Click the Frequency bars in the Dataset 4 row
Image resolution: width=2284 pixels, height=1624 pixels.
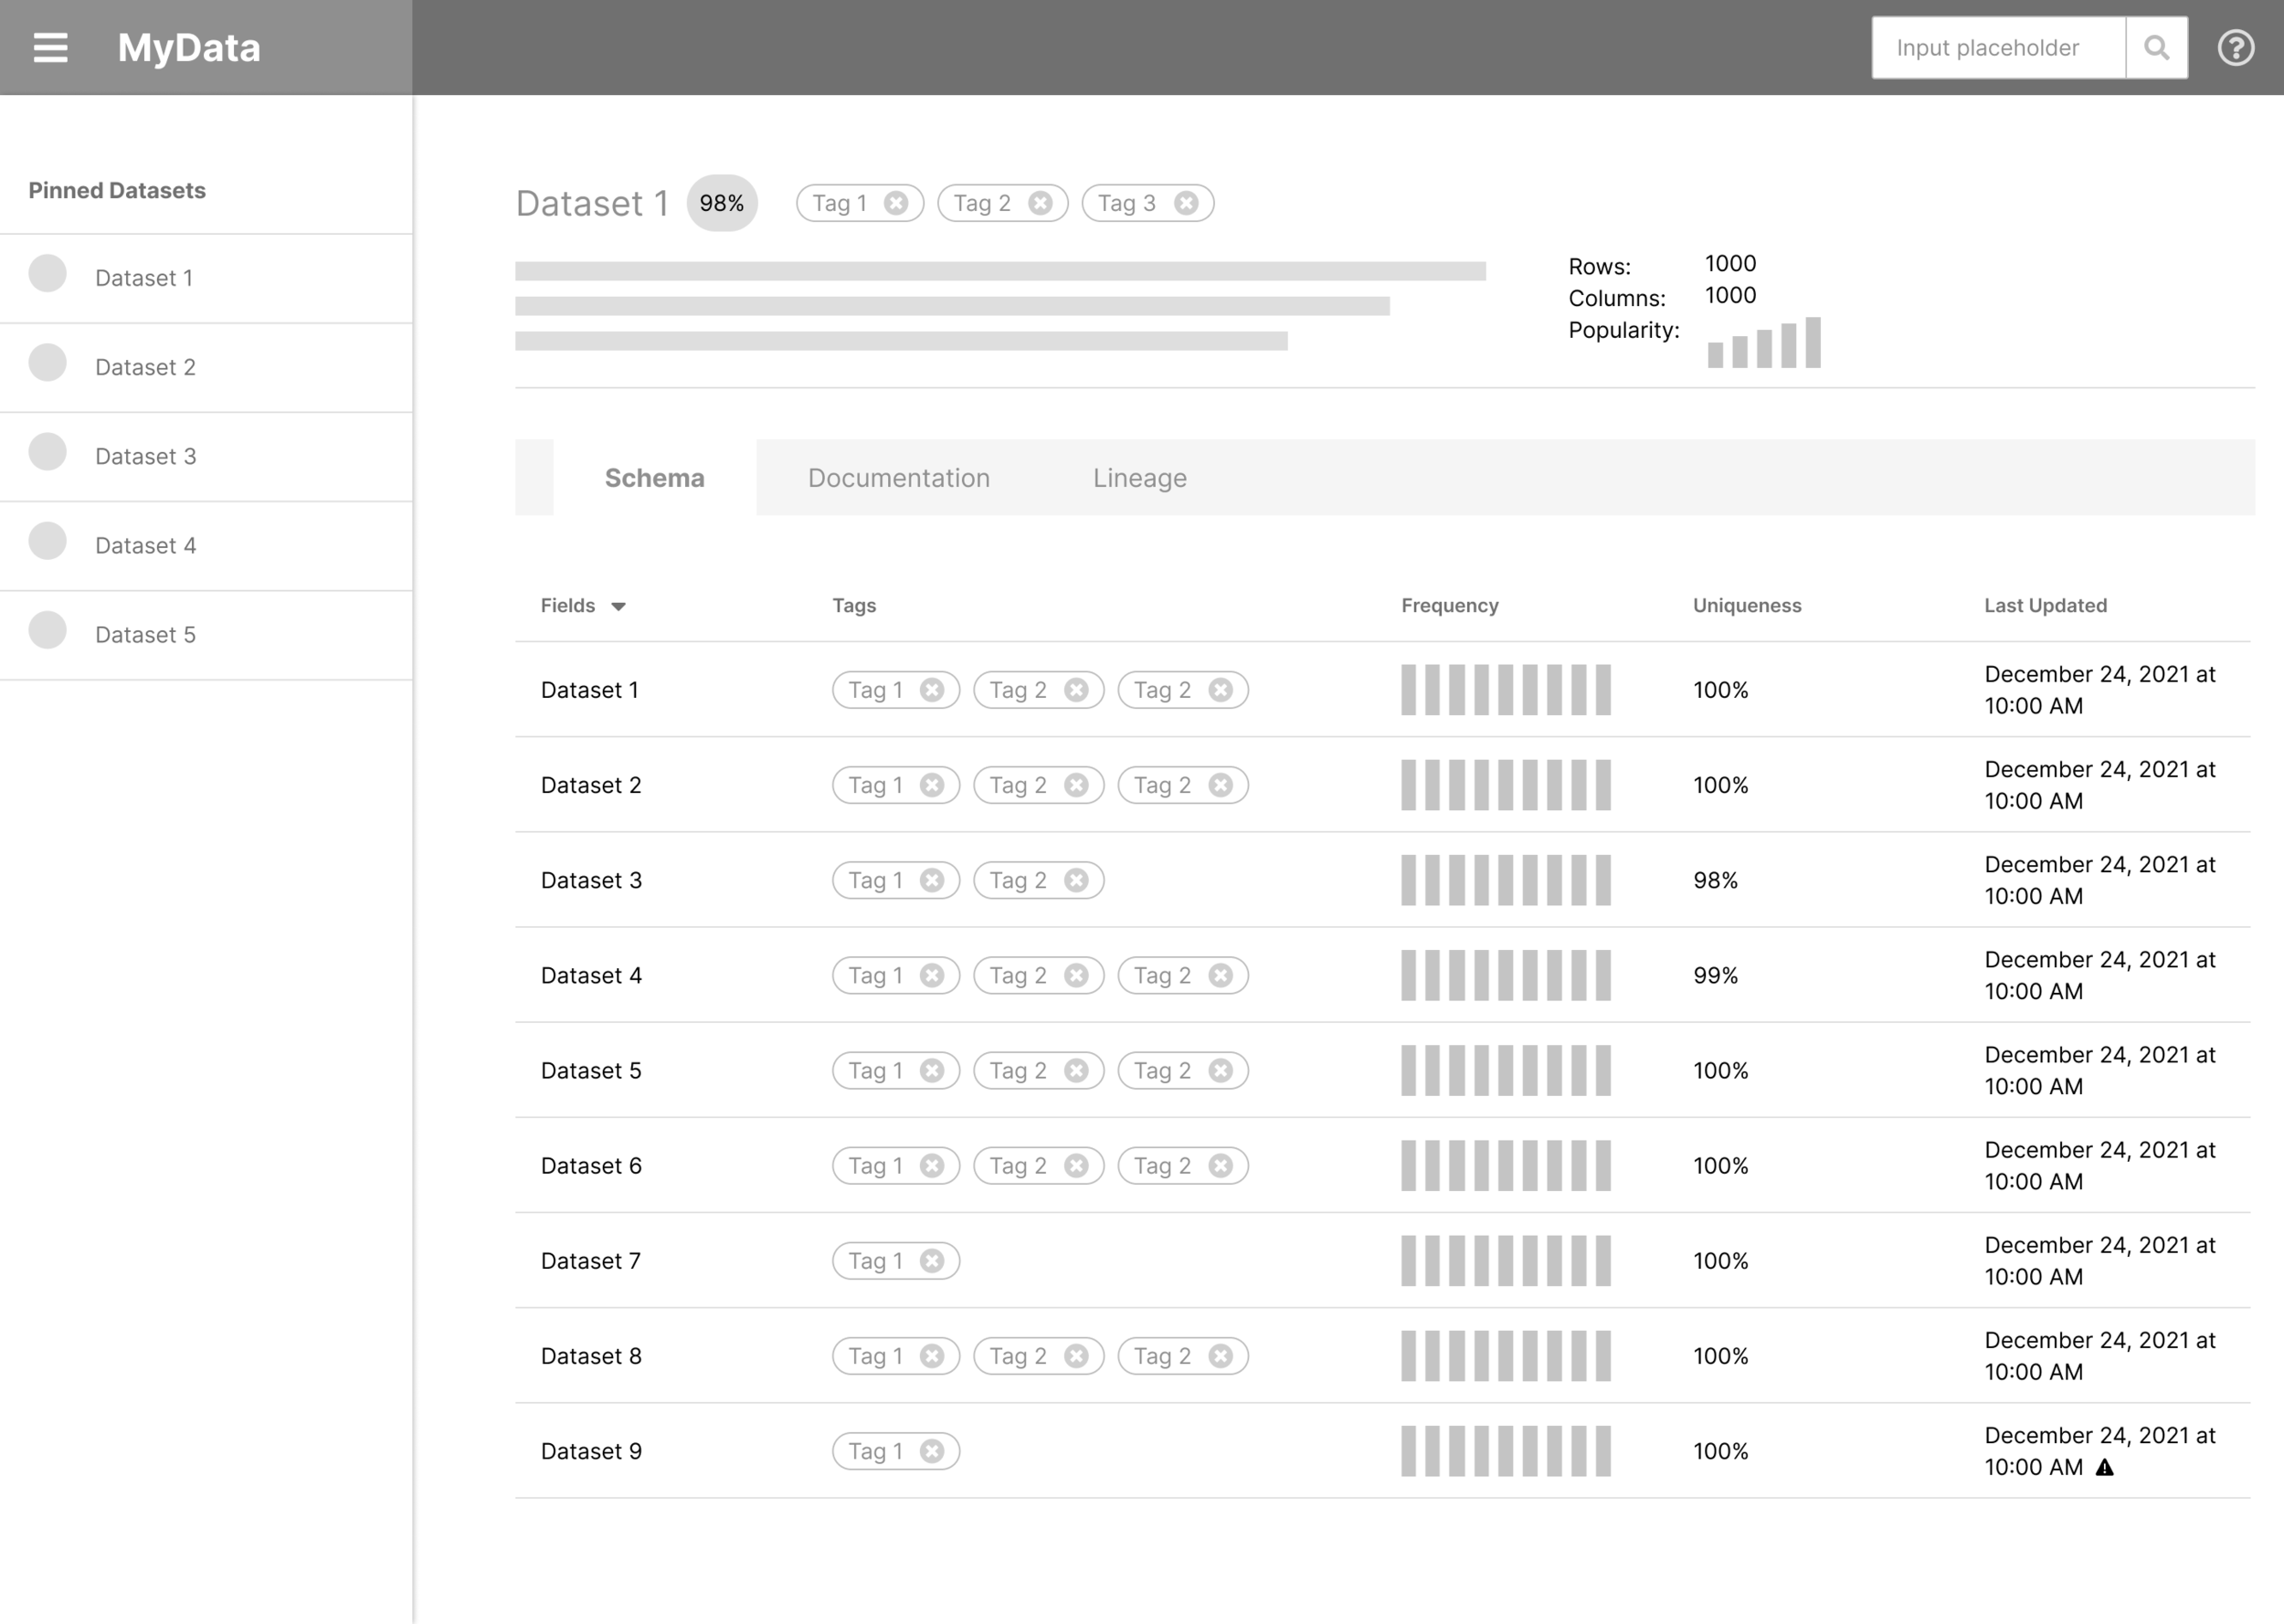point(1505,975)
